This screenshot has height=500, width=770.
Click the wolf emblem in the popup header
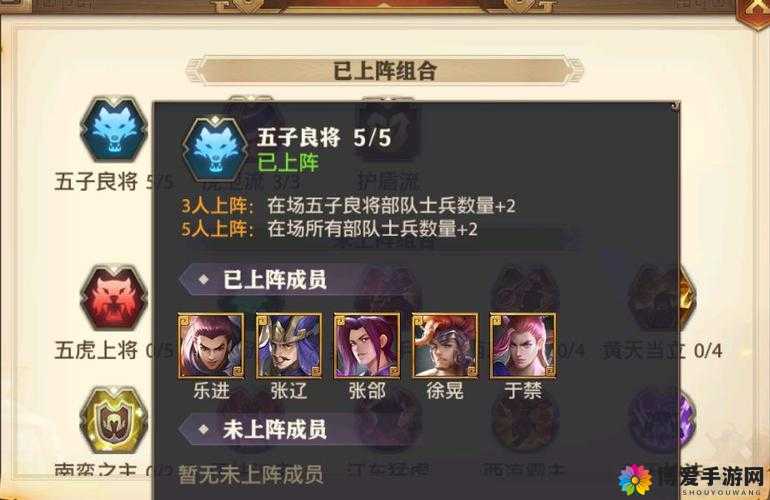pyautogui.click(x=215, y=148)
